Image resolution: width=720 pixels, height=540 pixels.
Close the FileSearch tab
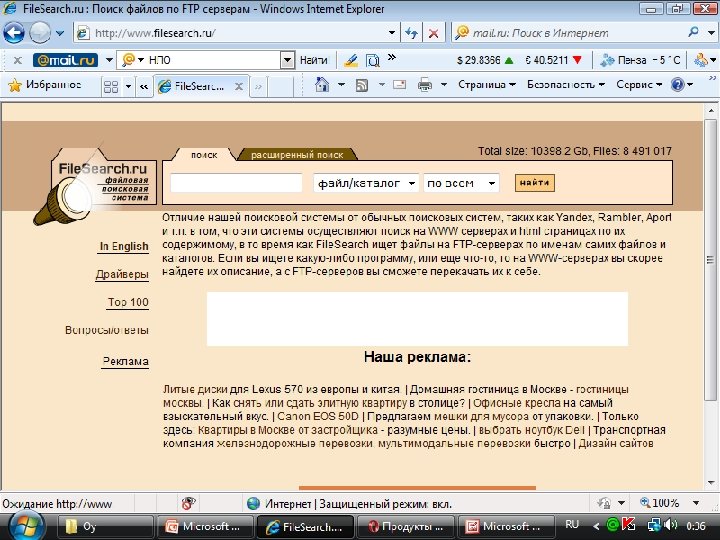click(239, 86)
